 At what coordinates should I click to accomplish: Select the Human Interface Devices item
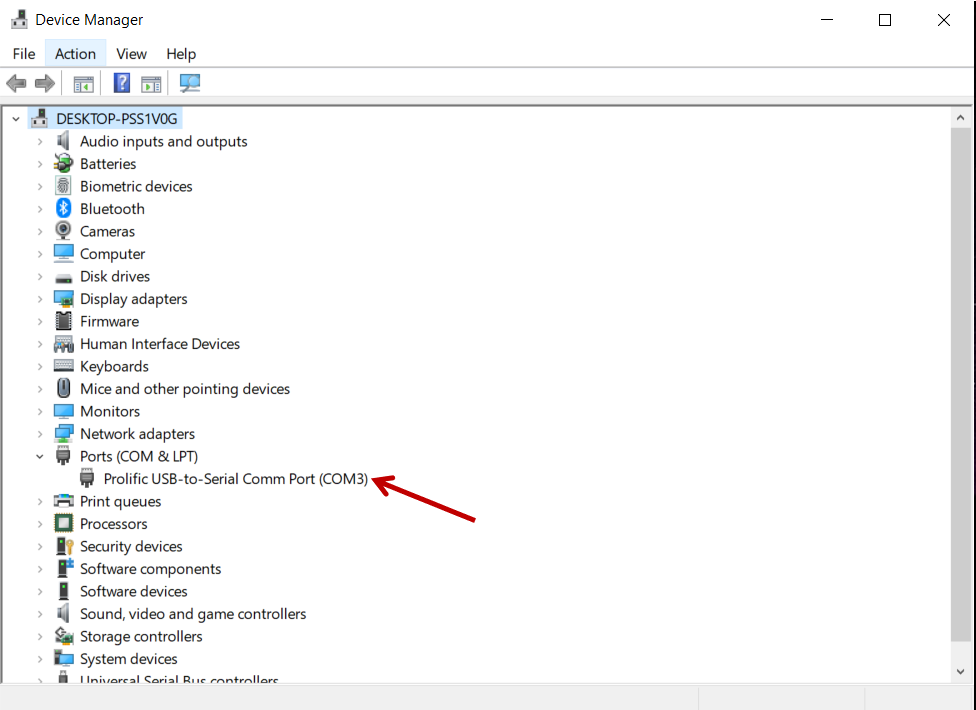point(160,344)
